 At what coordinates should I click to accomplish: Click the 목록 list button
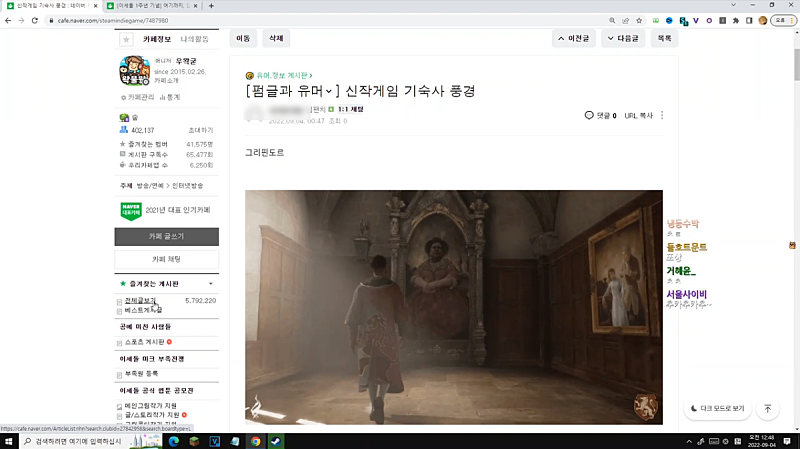point(664,38)
